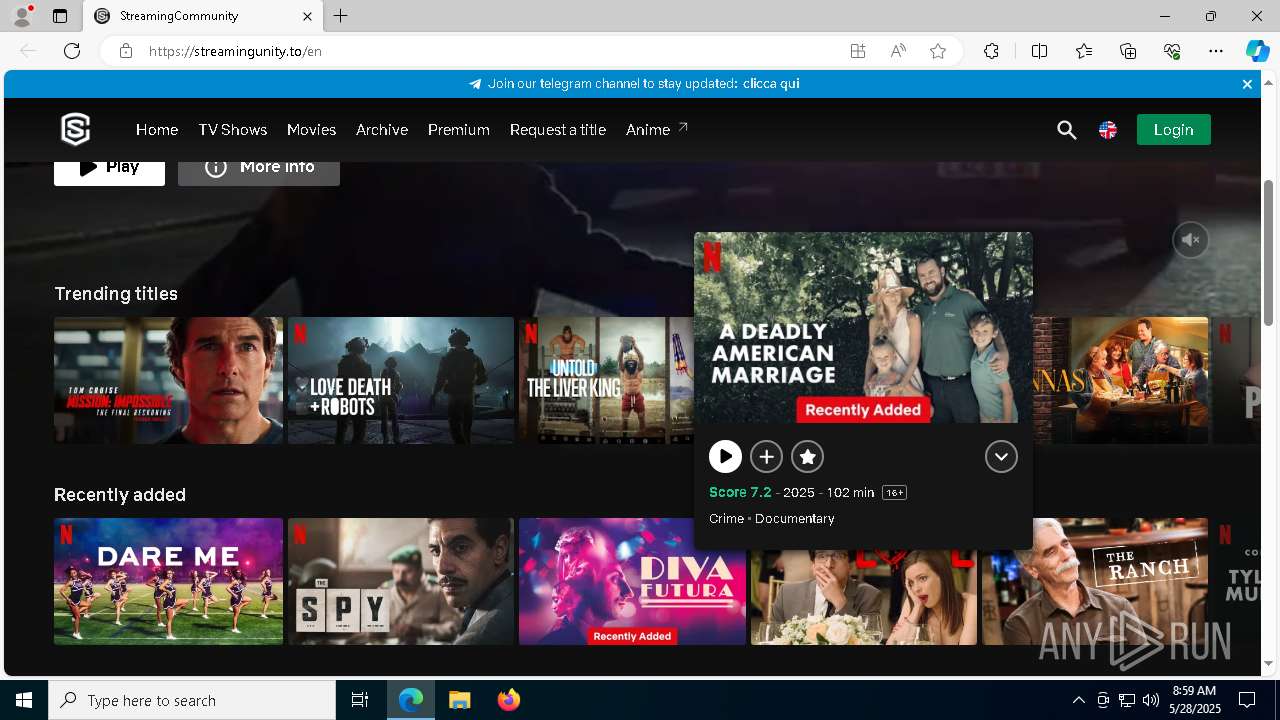Open the Dare Me thumbnail
The image size is (1280, 720).
click(x=168, y=581)
